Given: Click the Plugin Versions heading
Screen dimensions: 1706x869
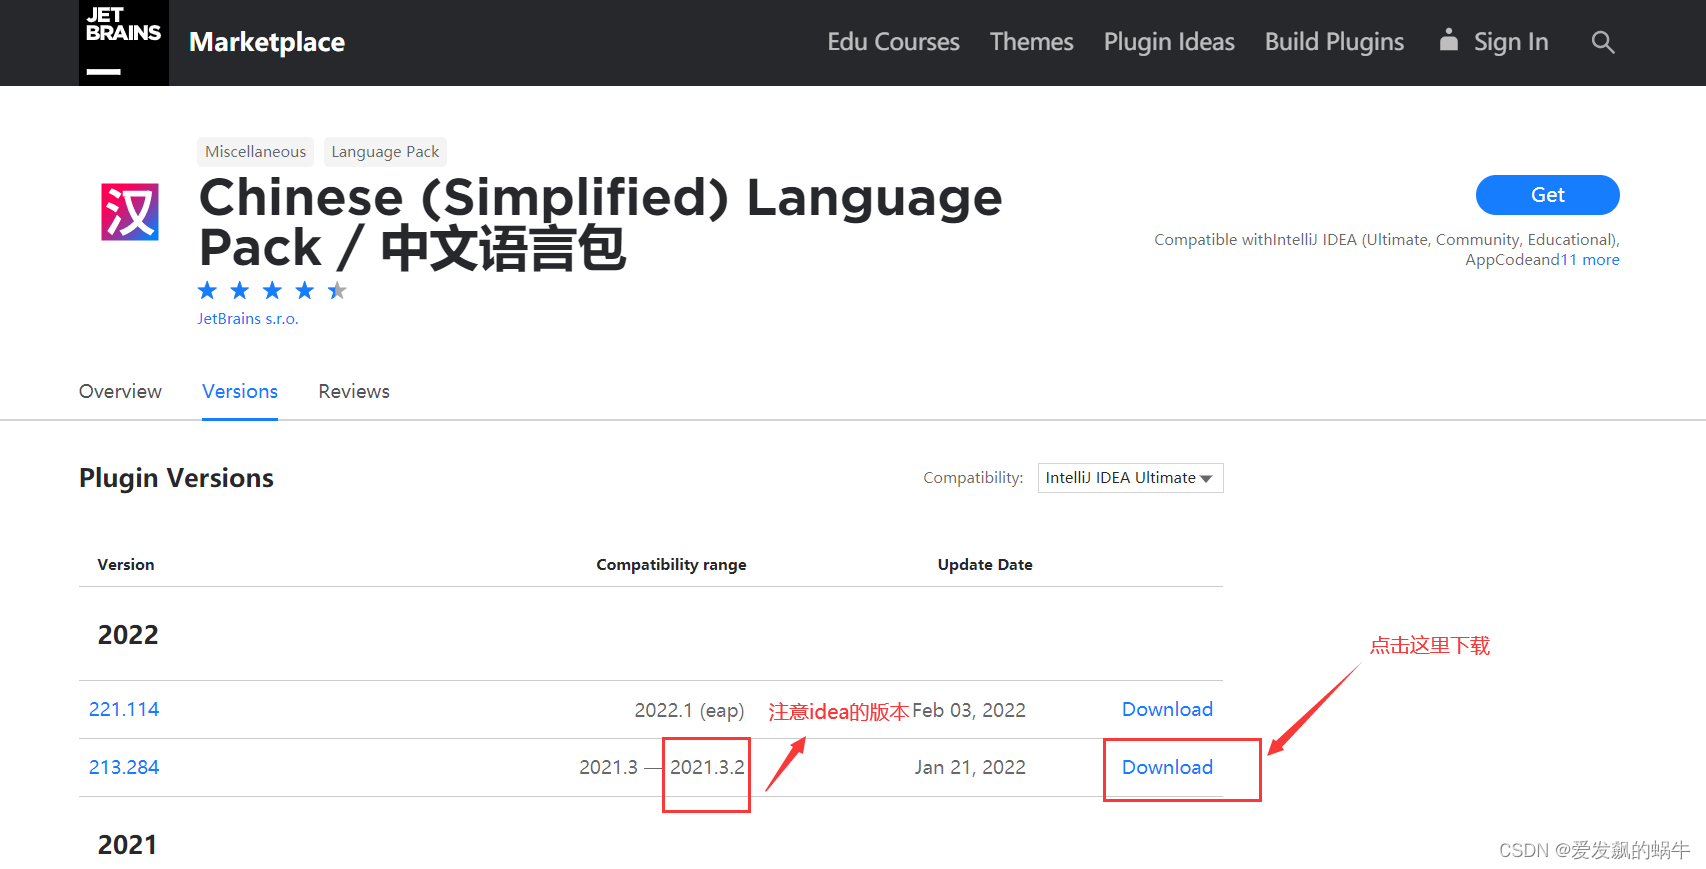Looking at the screenshot, I should coord(176,478).
